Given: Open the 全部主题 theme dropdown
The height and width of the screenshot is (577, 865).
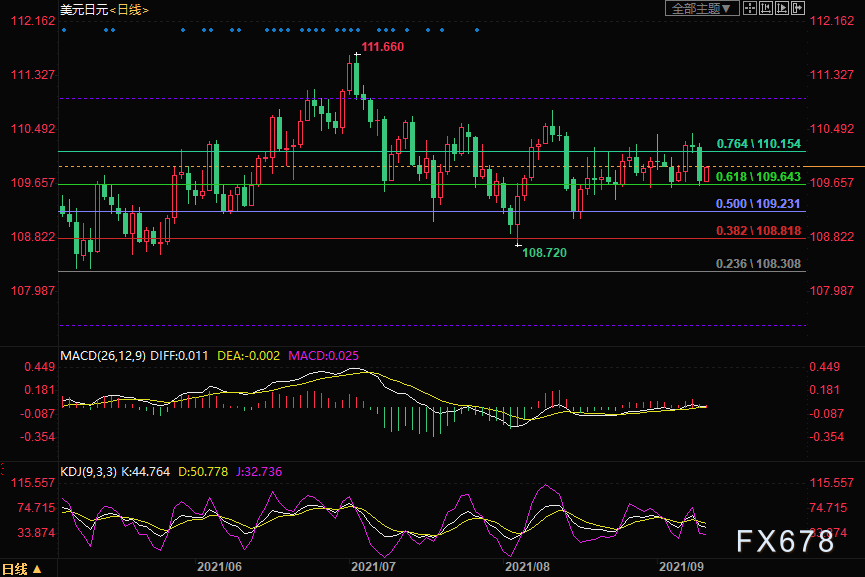Looking at the screenshot, I should [x=702, y=8].
